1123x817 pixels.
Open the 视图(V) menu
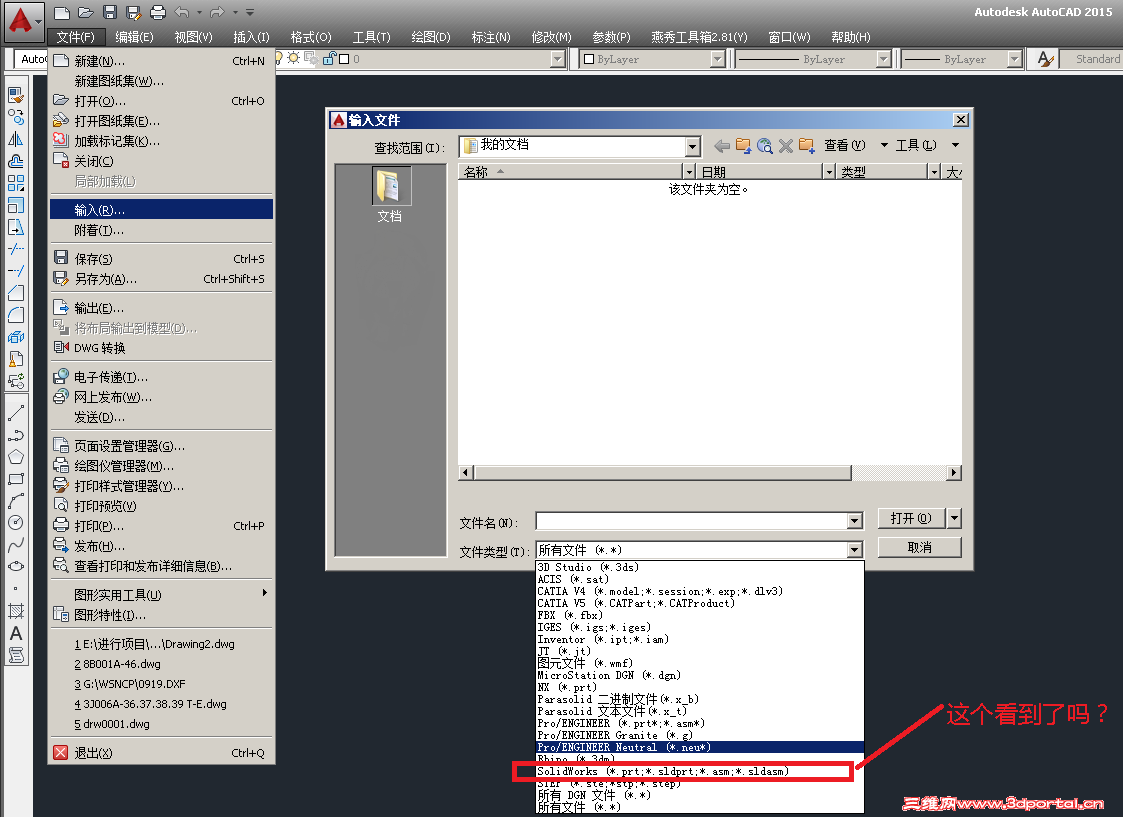(x=193, y=37)
